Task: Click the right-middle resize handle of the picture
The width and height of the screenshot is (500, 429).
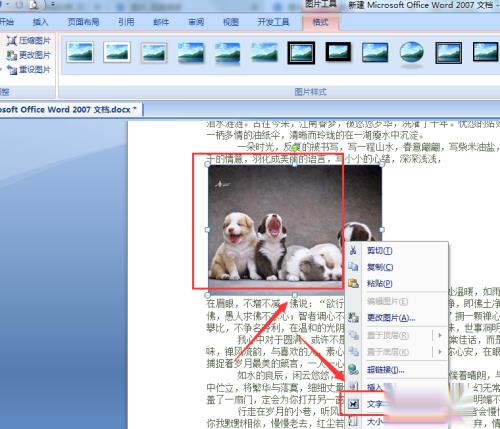Action: click(382, 230)
